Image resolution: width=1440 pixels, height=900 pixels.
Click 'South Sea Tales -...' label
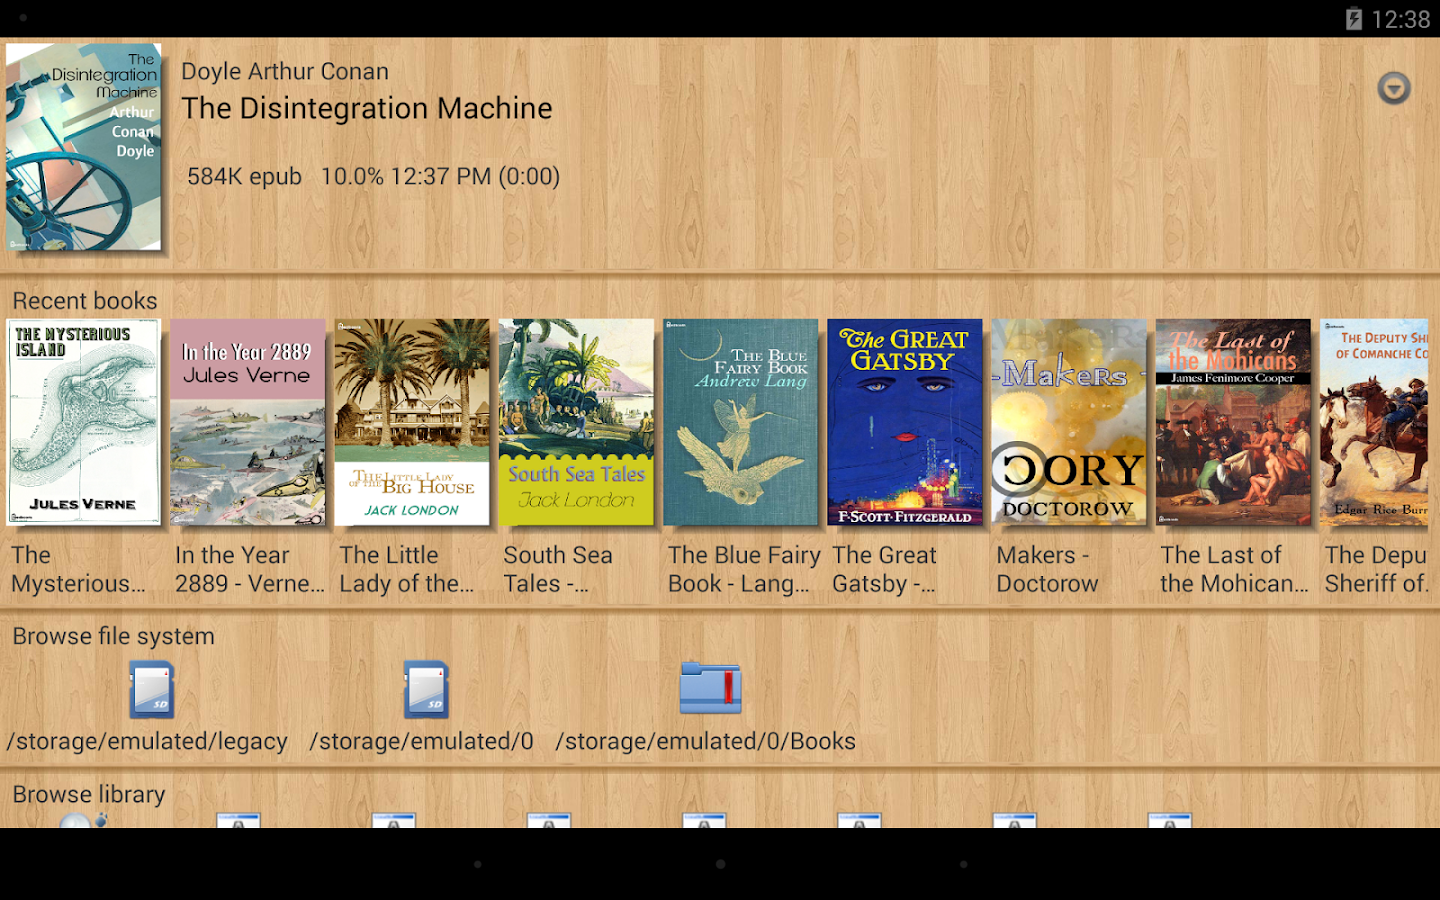coord(558,569)
